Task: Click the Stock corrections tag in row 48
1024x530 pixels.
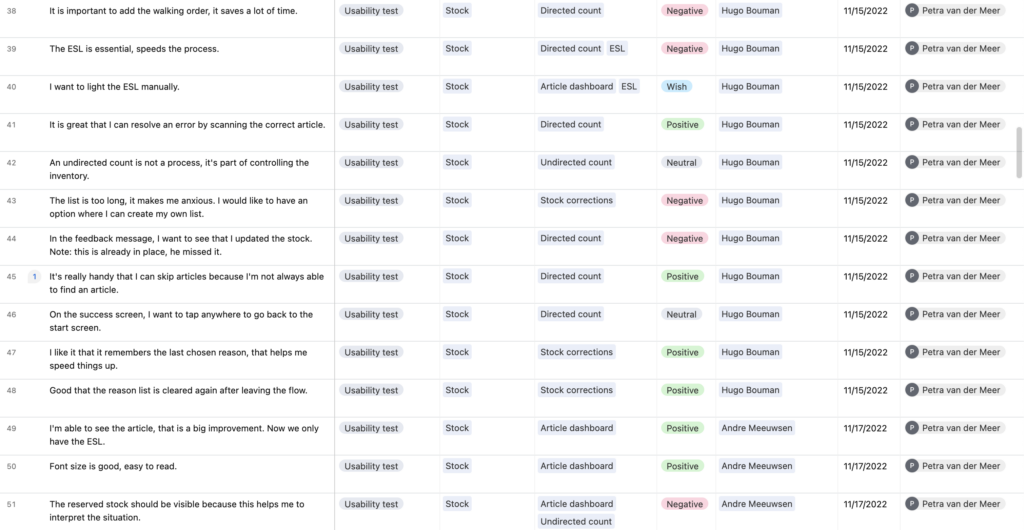Action: point(576,391)
